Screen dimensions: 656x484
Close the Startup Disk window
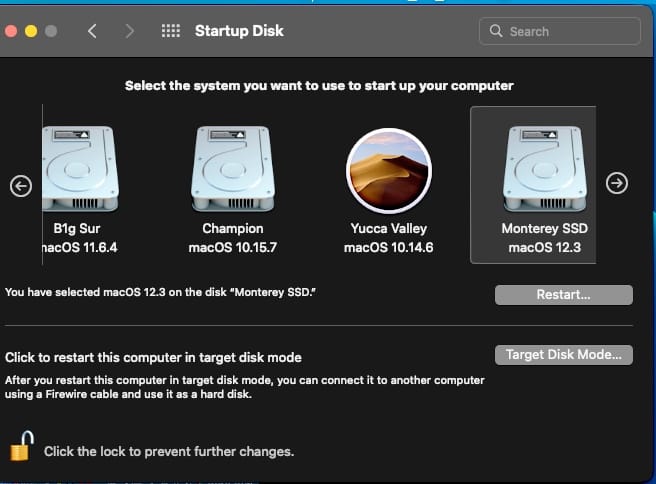point(10,31)
